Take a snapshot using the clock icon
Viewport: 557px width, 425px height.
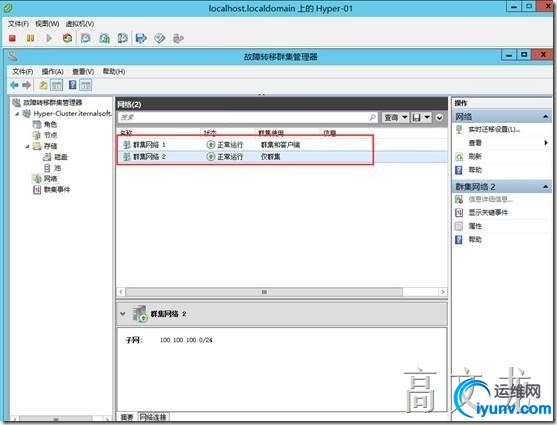click(86, 38)
